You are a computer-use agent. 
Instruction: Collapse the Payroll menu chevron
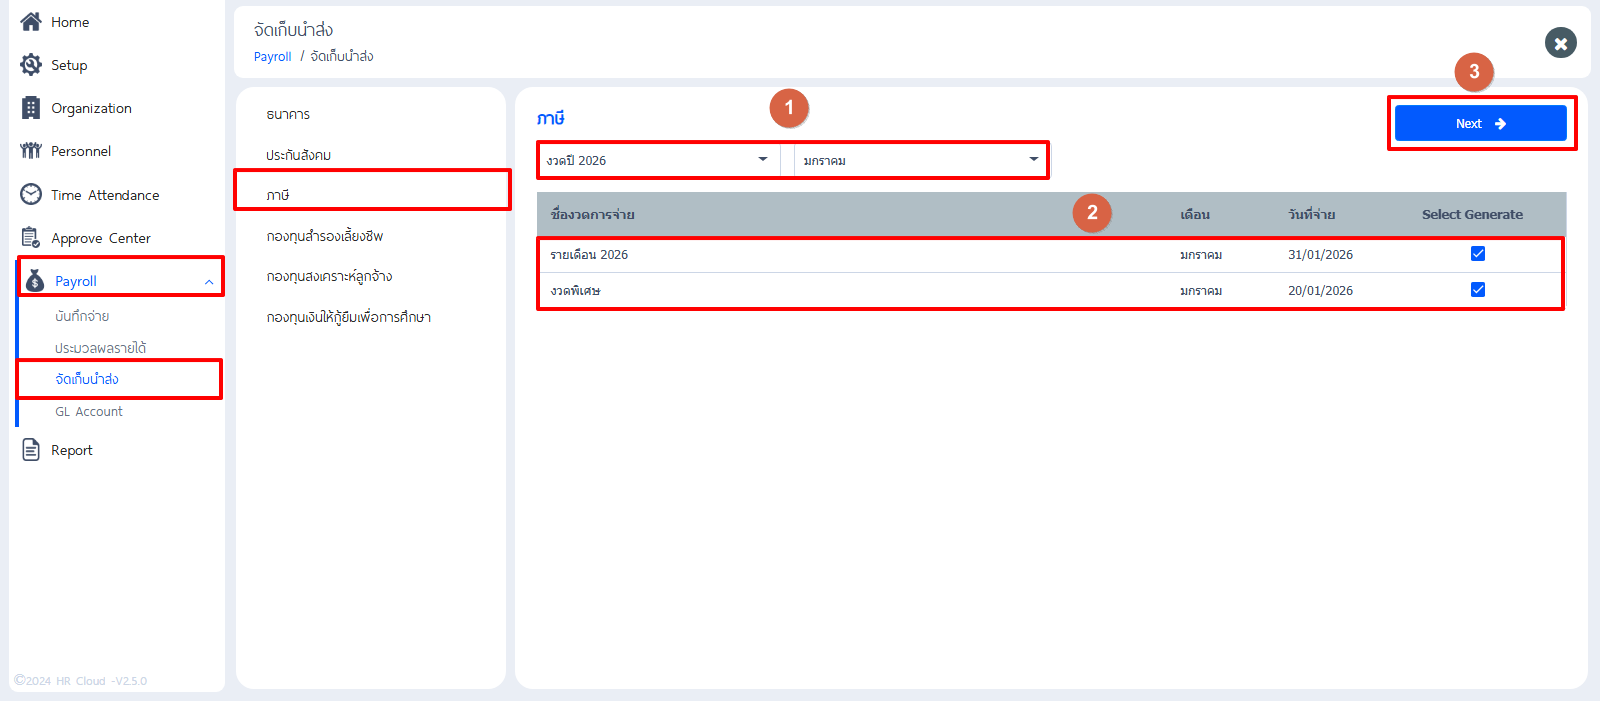pos(209,282)
